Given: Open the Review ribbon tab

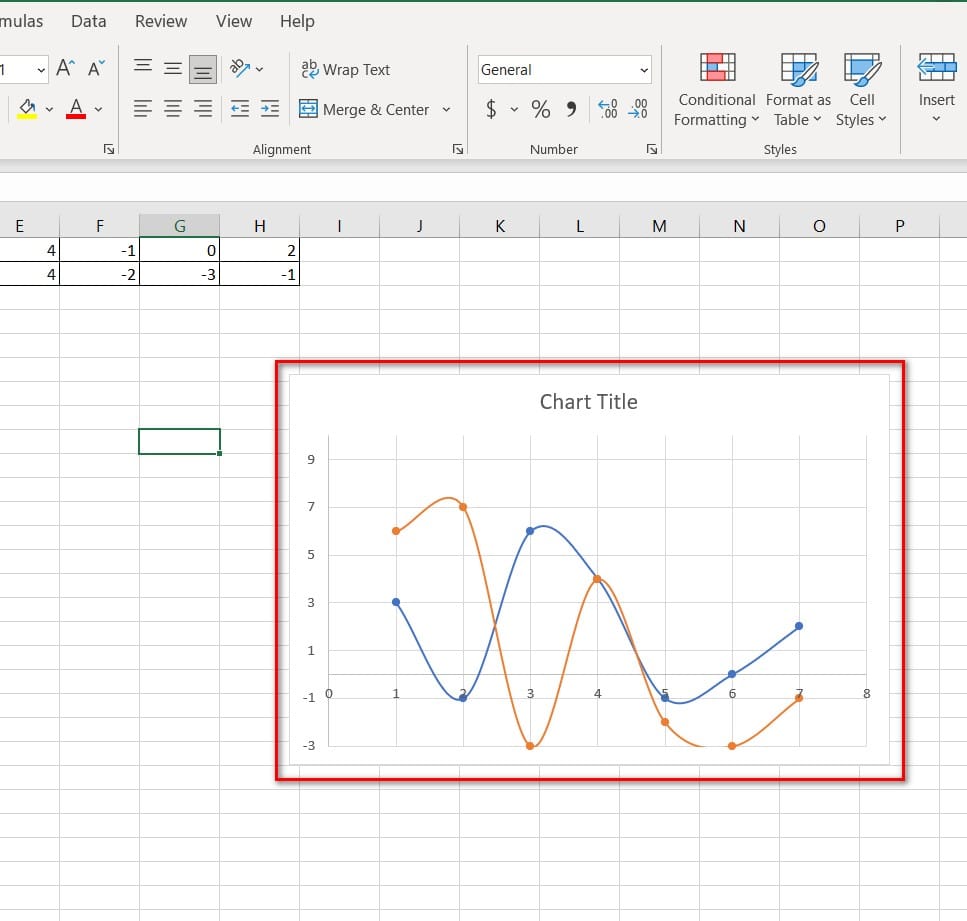Looking at the screenshot, I should pos(161,21).
